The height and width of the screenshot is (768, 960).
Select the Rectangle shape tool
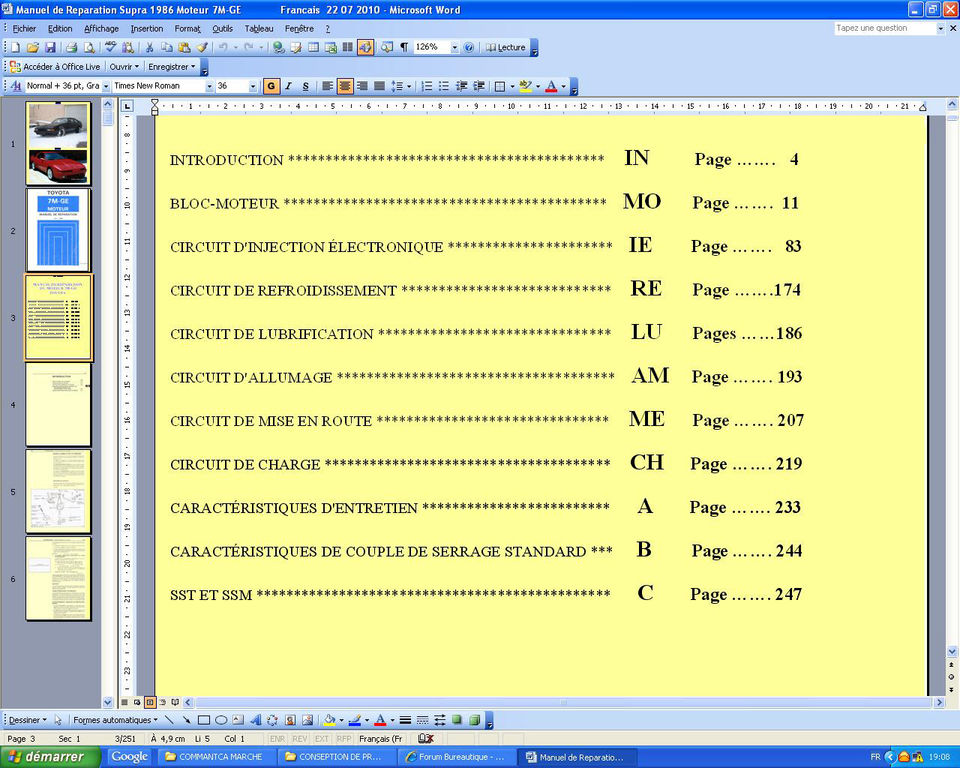pos(204,720)
